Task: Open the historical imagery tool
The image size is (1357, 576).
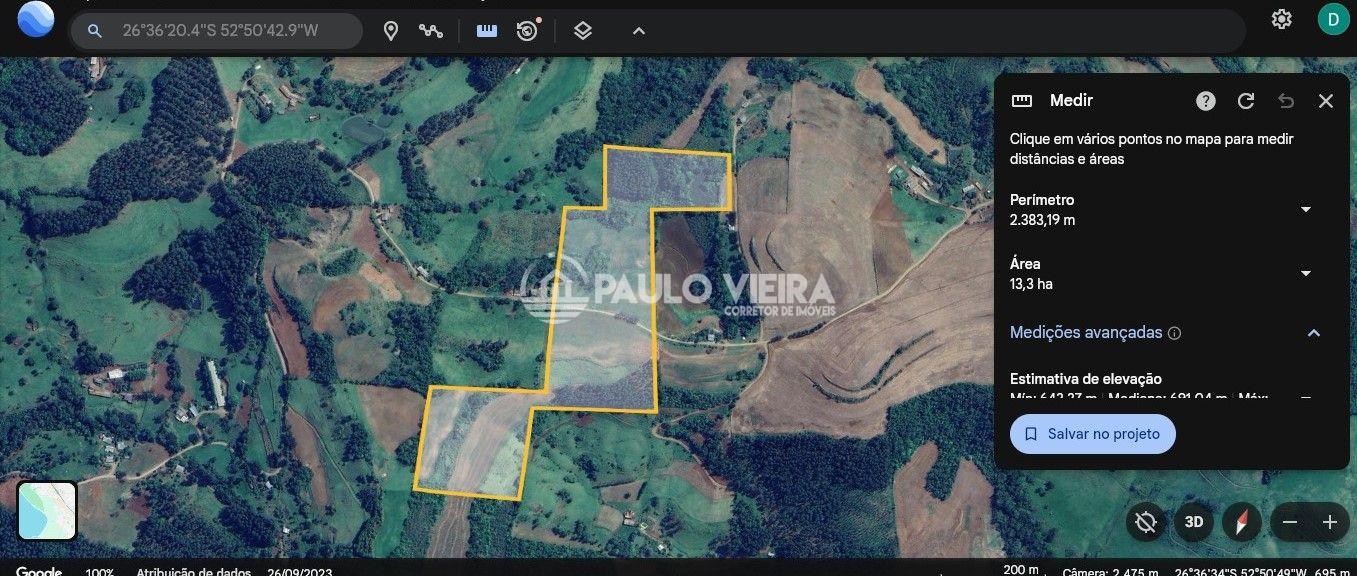Action: pyautogui.click(x=527, y=31)
